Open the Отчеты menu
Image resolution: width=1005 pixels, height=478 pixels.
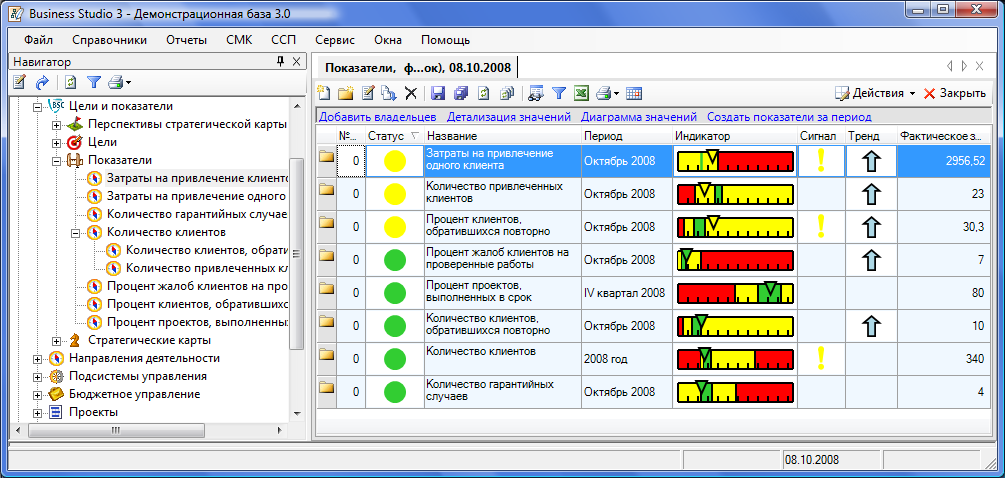coord(186,40)
